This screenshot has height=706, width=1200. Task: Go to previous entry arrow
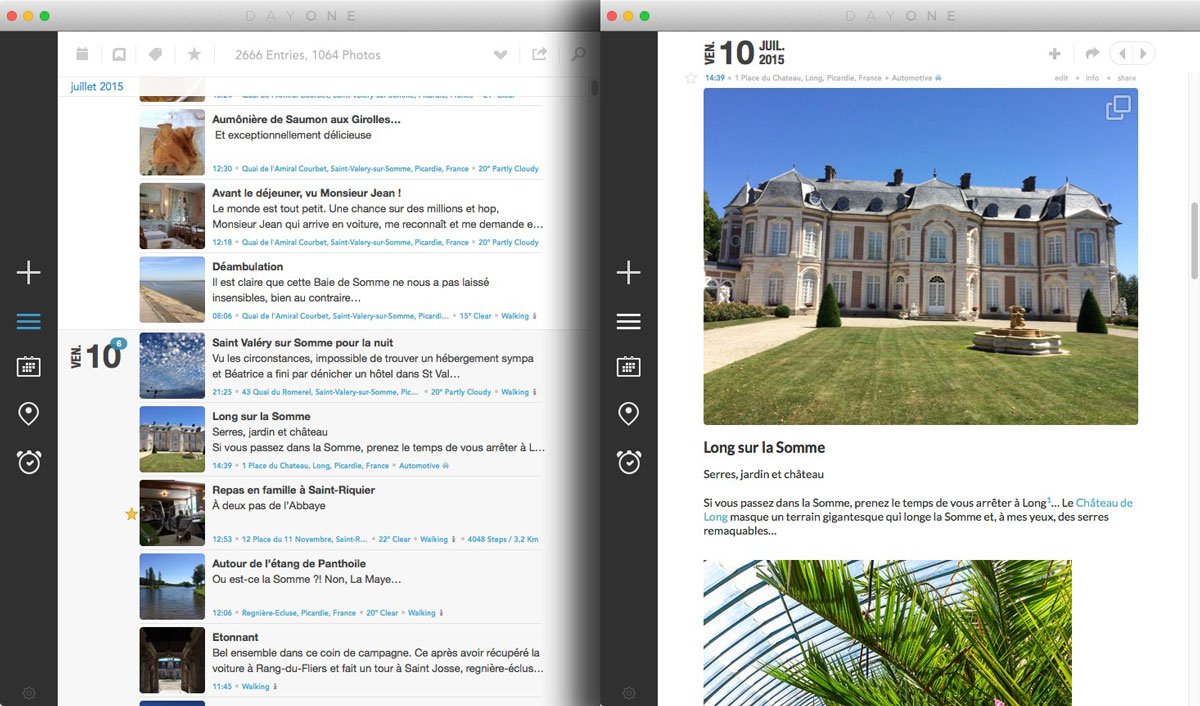1122,54
